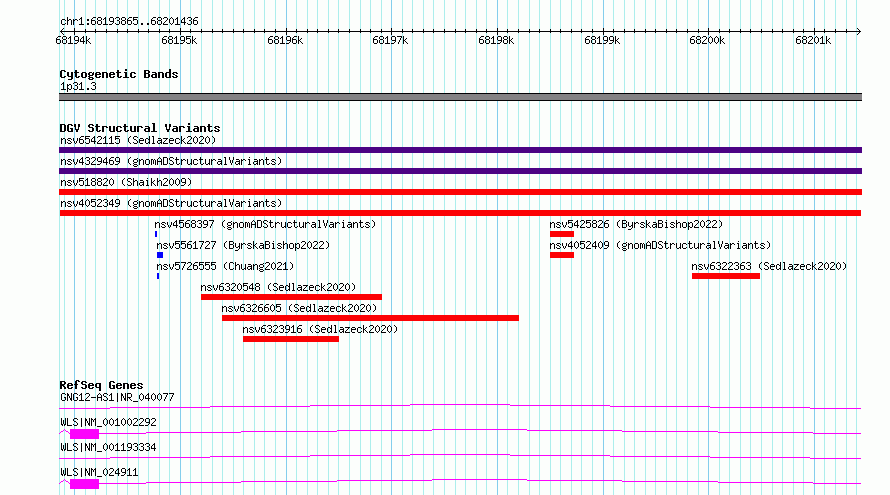
Task: Click the nsv6323916 (Sedlazeck2020) label
Action: tap(320, 329)
